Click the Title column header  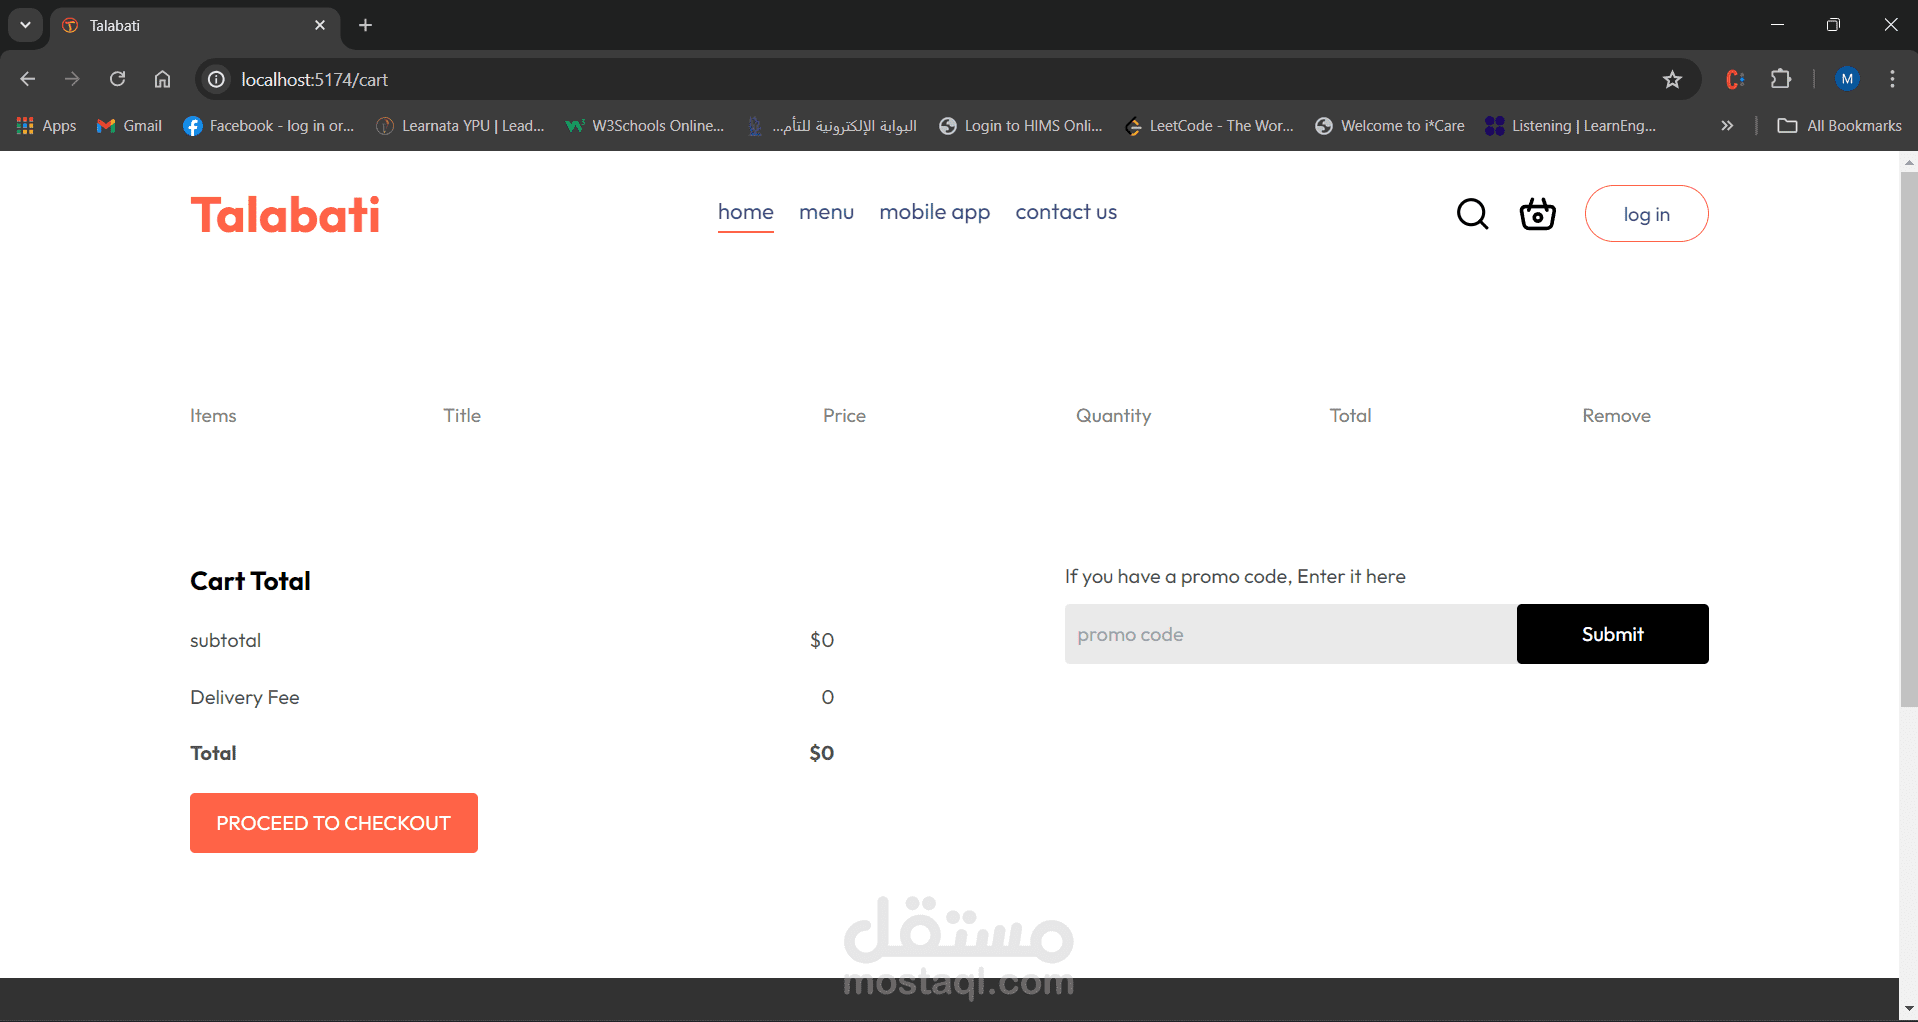click(x=462, y=416)
